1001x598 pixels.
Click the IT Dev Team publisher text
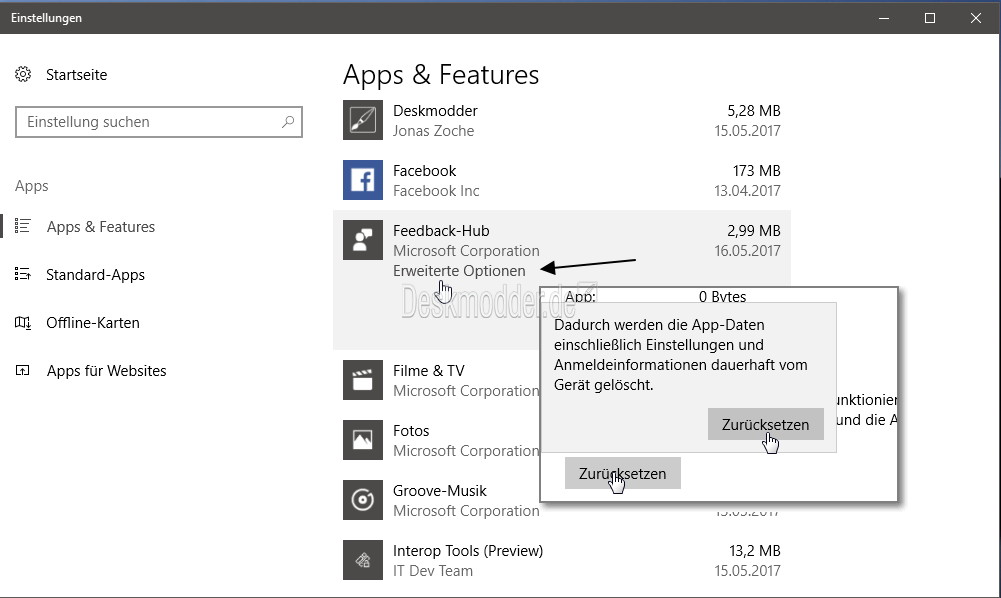pos(433,570)
